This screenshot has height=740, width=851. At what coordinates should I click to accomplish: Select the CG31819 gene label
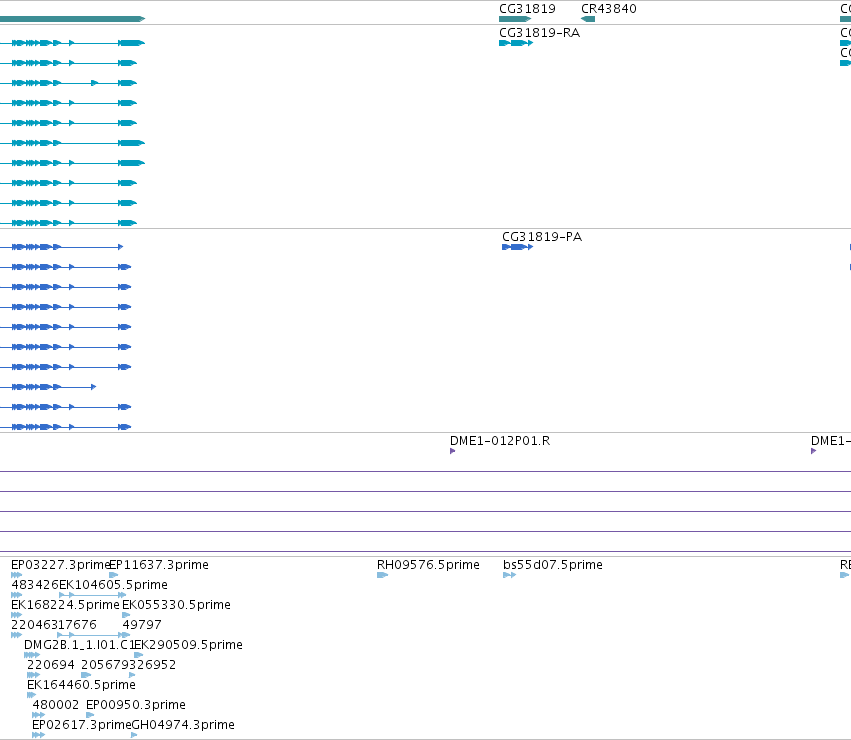click(527, 9)
